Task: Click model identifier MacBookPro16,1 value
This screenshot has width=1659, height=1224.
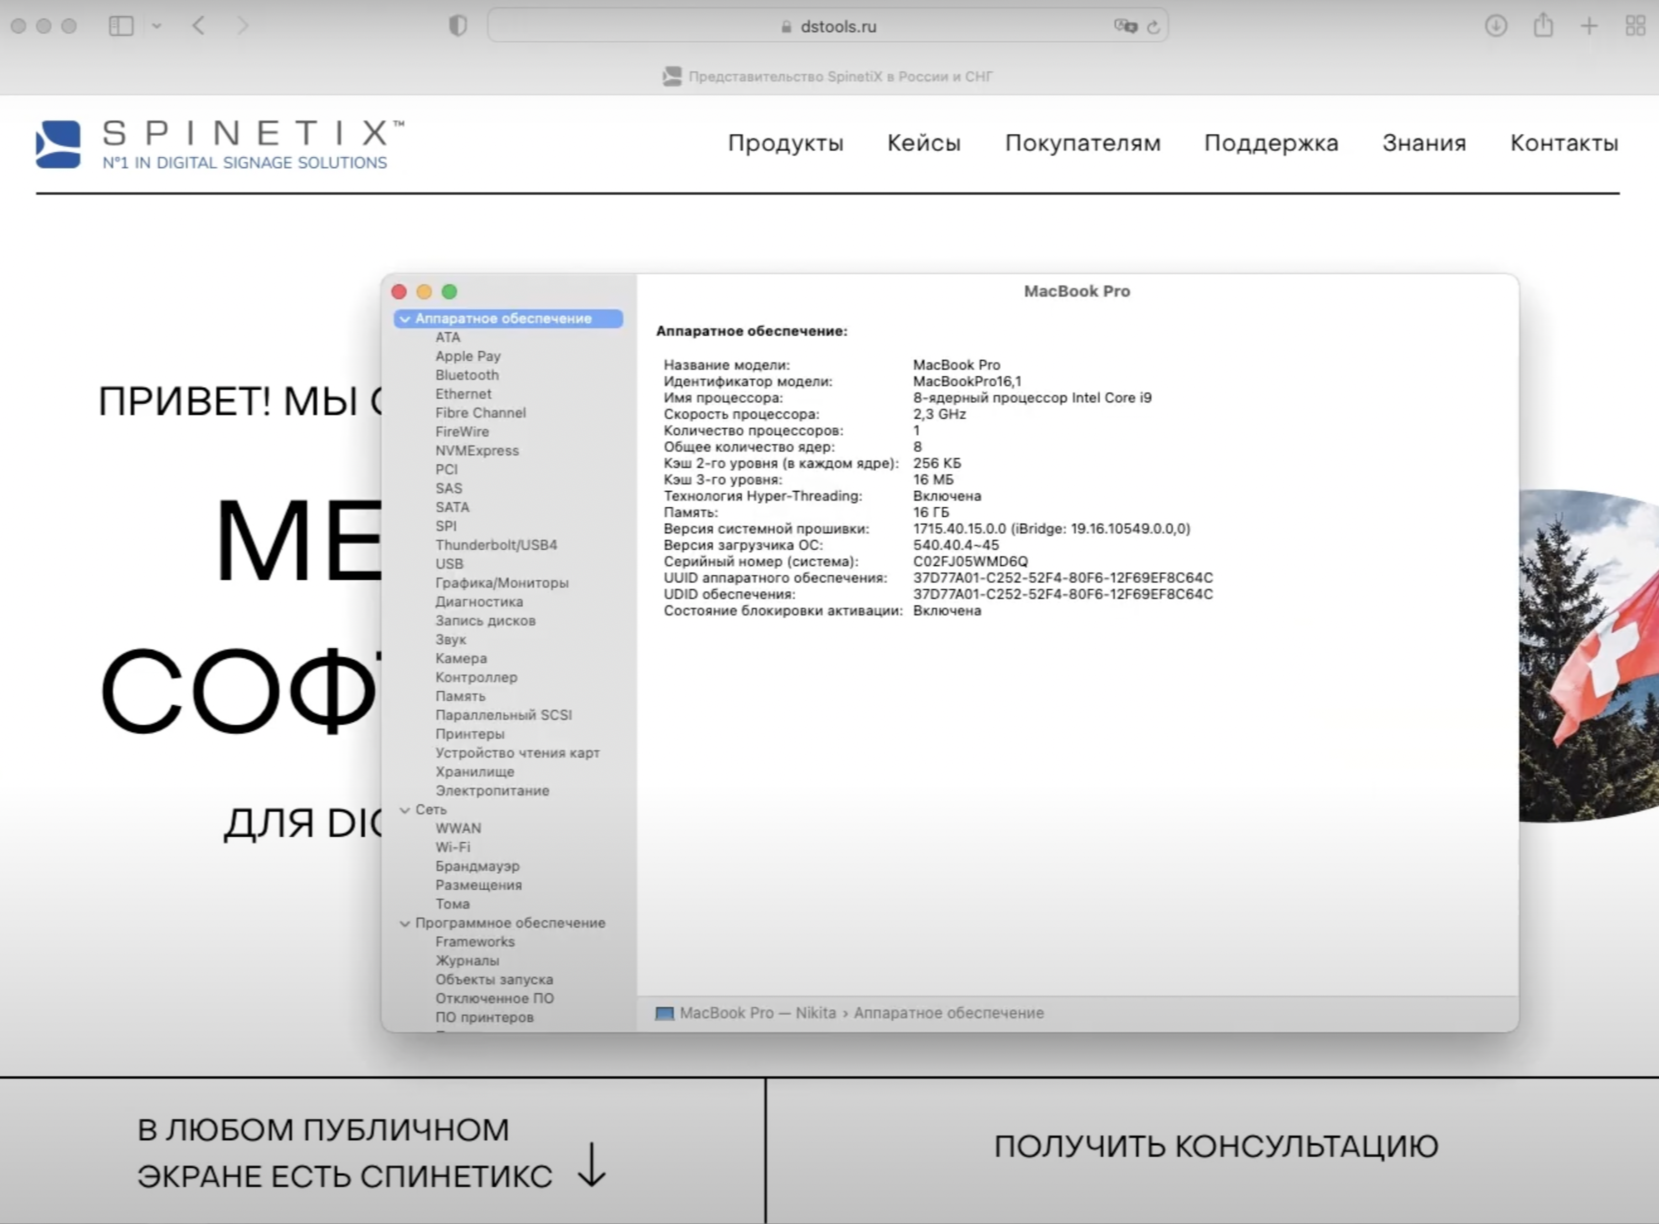Action: tap(967, 382)
